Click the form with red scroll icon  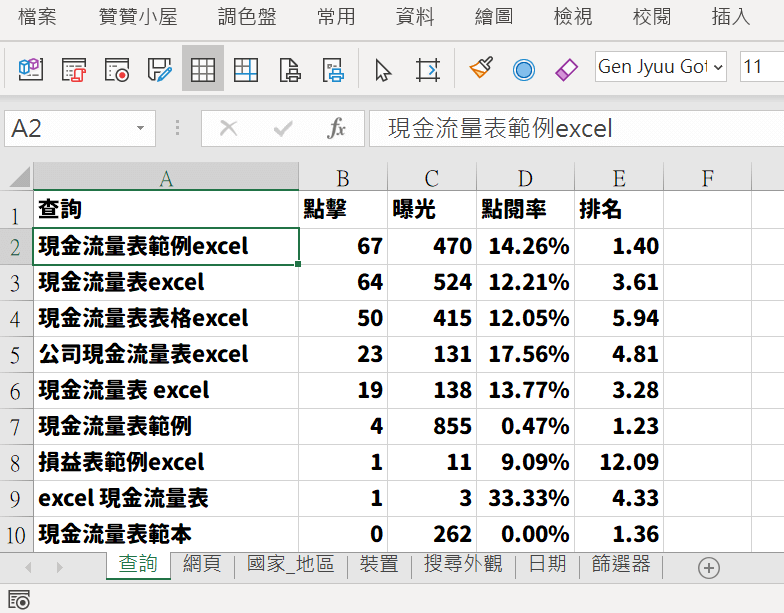[74, 69]
